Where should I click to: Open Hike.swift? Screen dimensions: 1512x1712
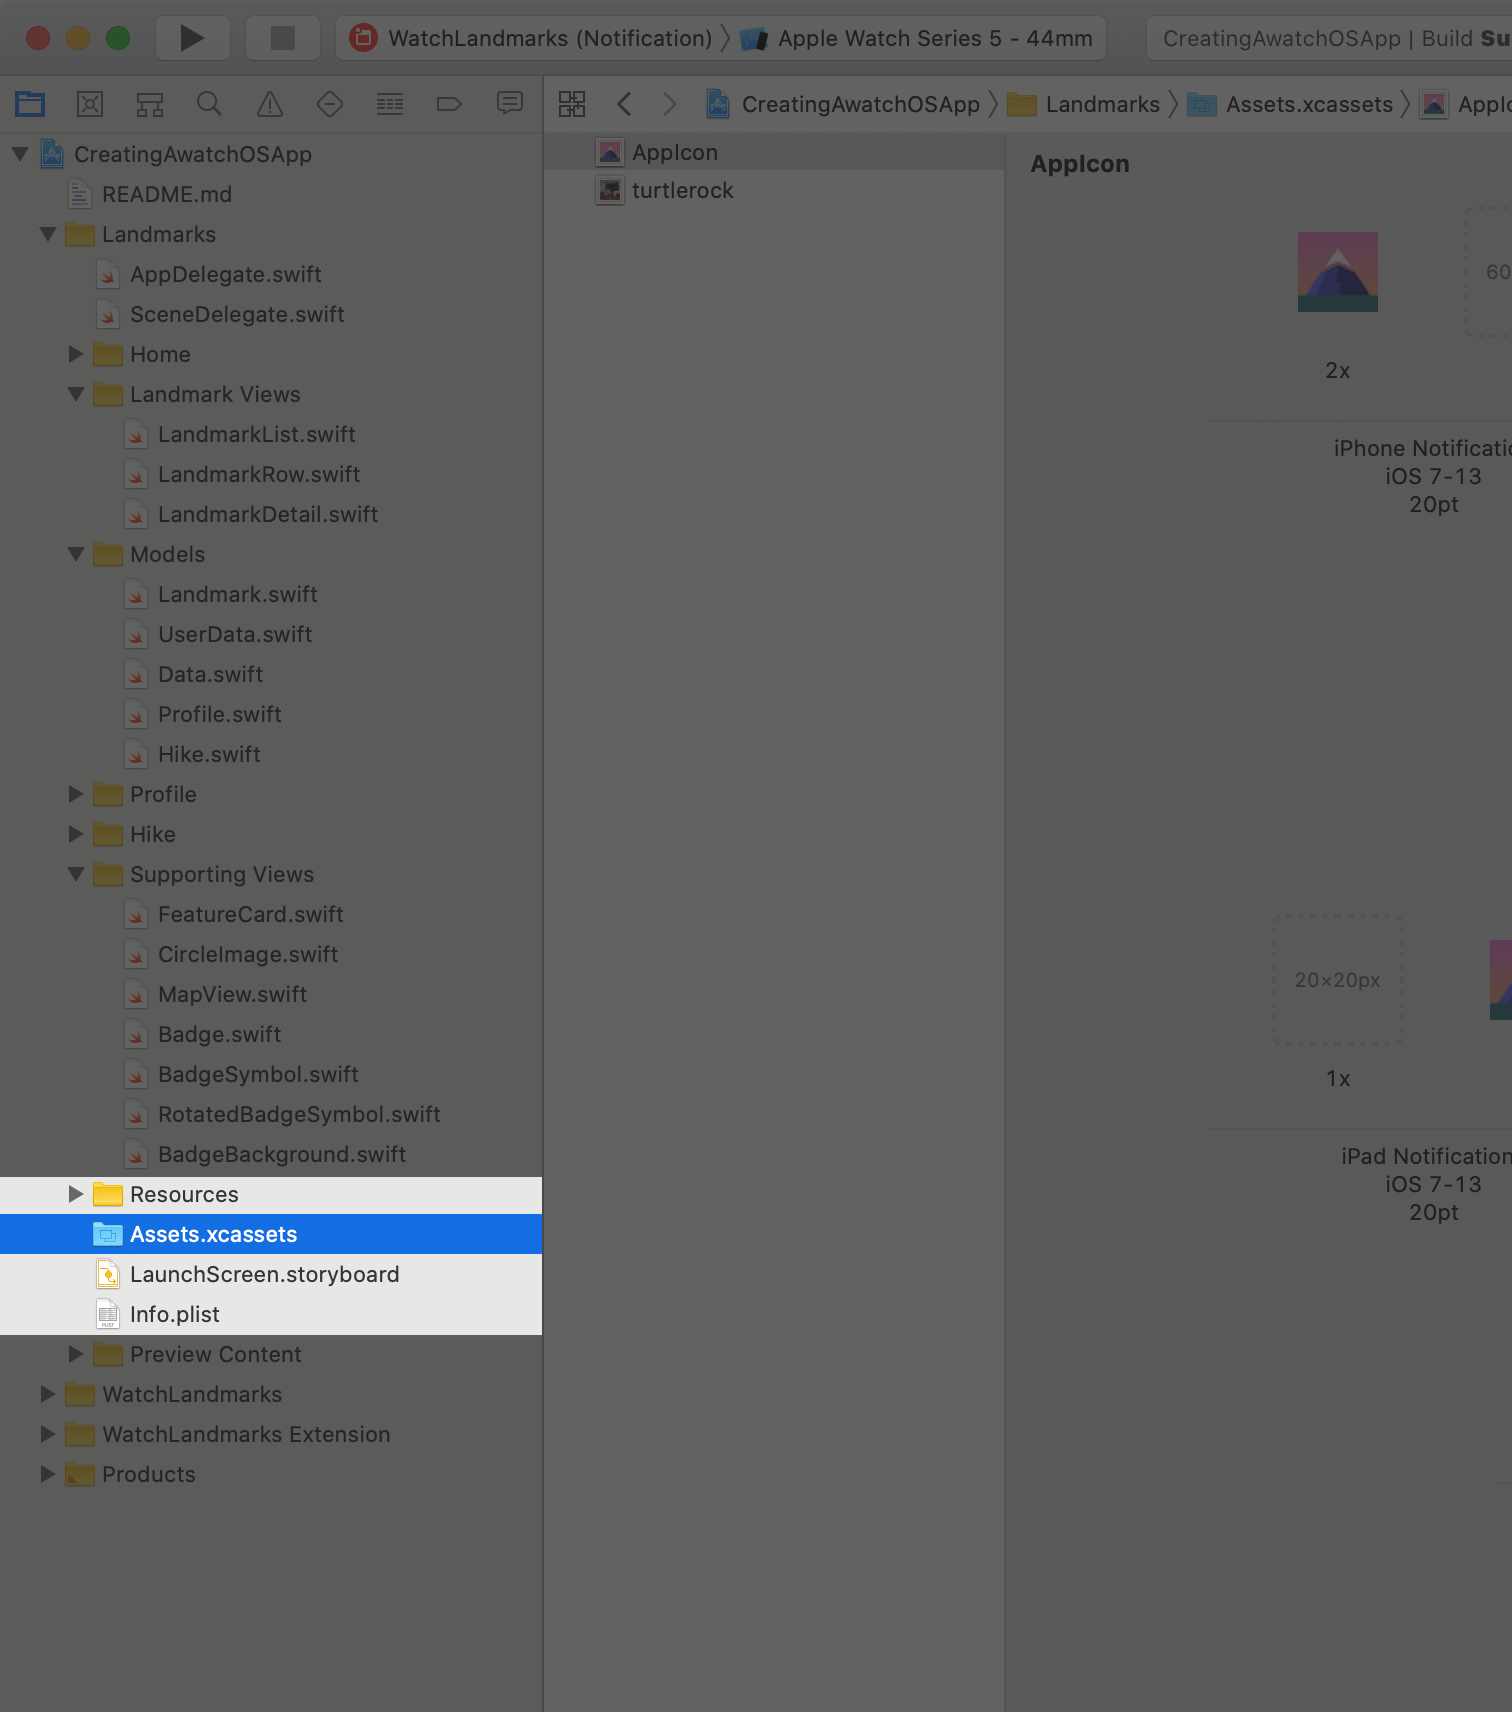click(271, 754)
